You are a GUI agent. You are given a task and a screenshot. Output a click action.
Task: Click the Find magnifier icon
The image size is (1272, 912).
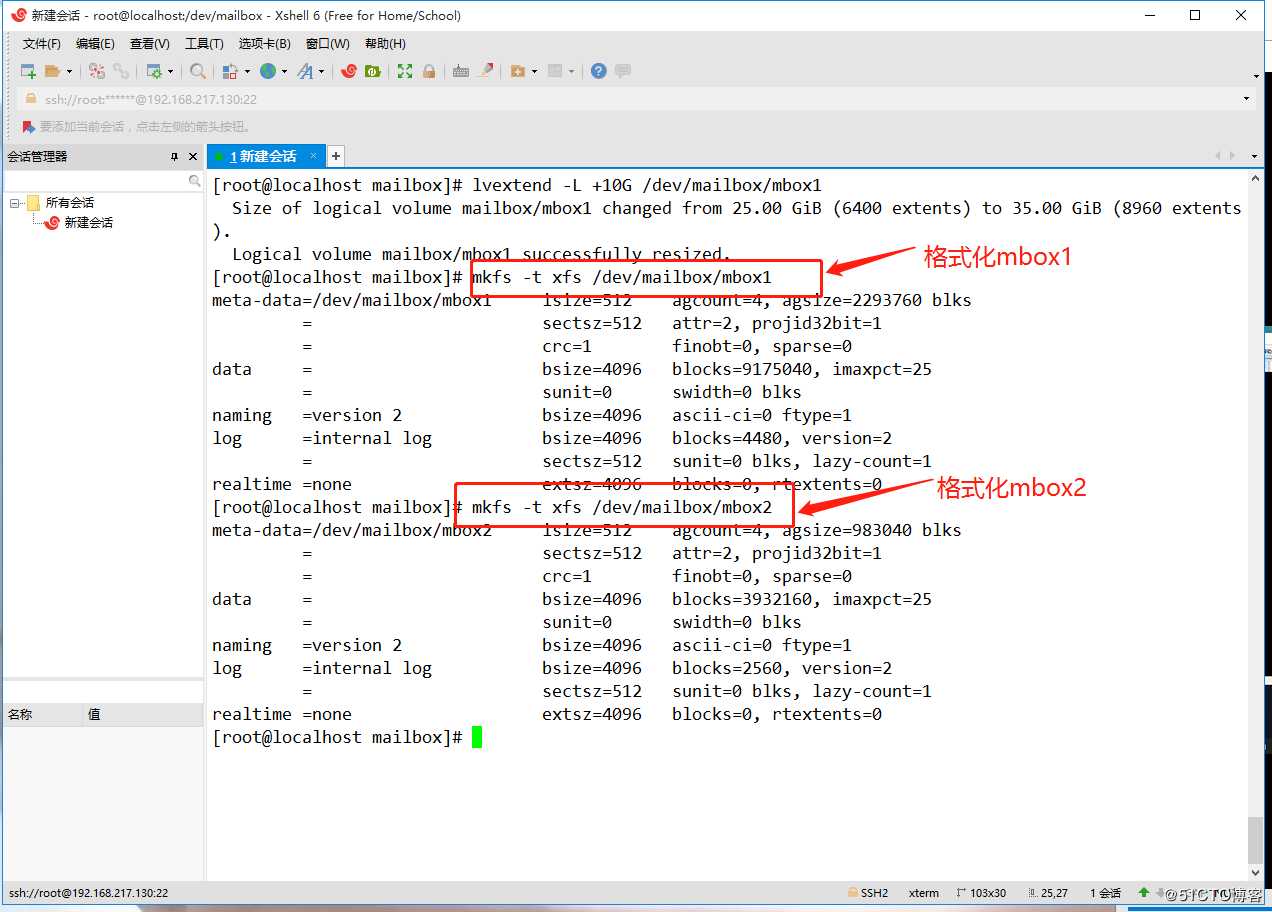[x=198, y=71]
